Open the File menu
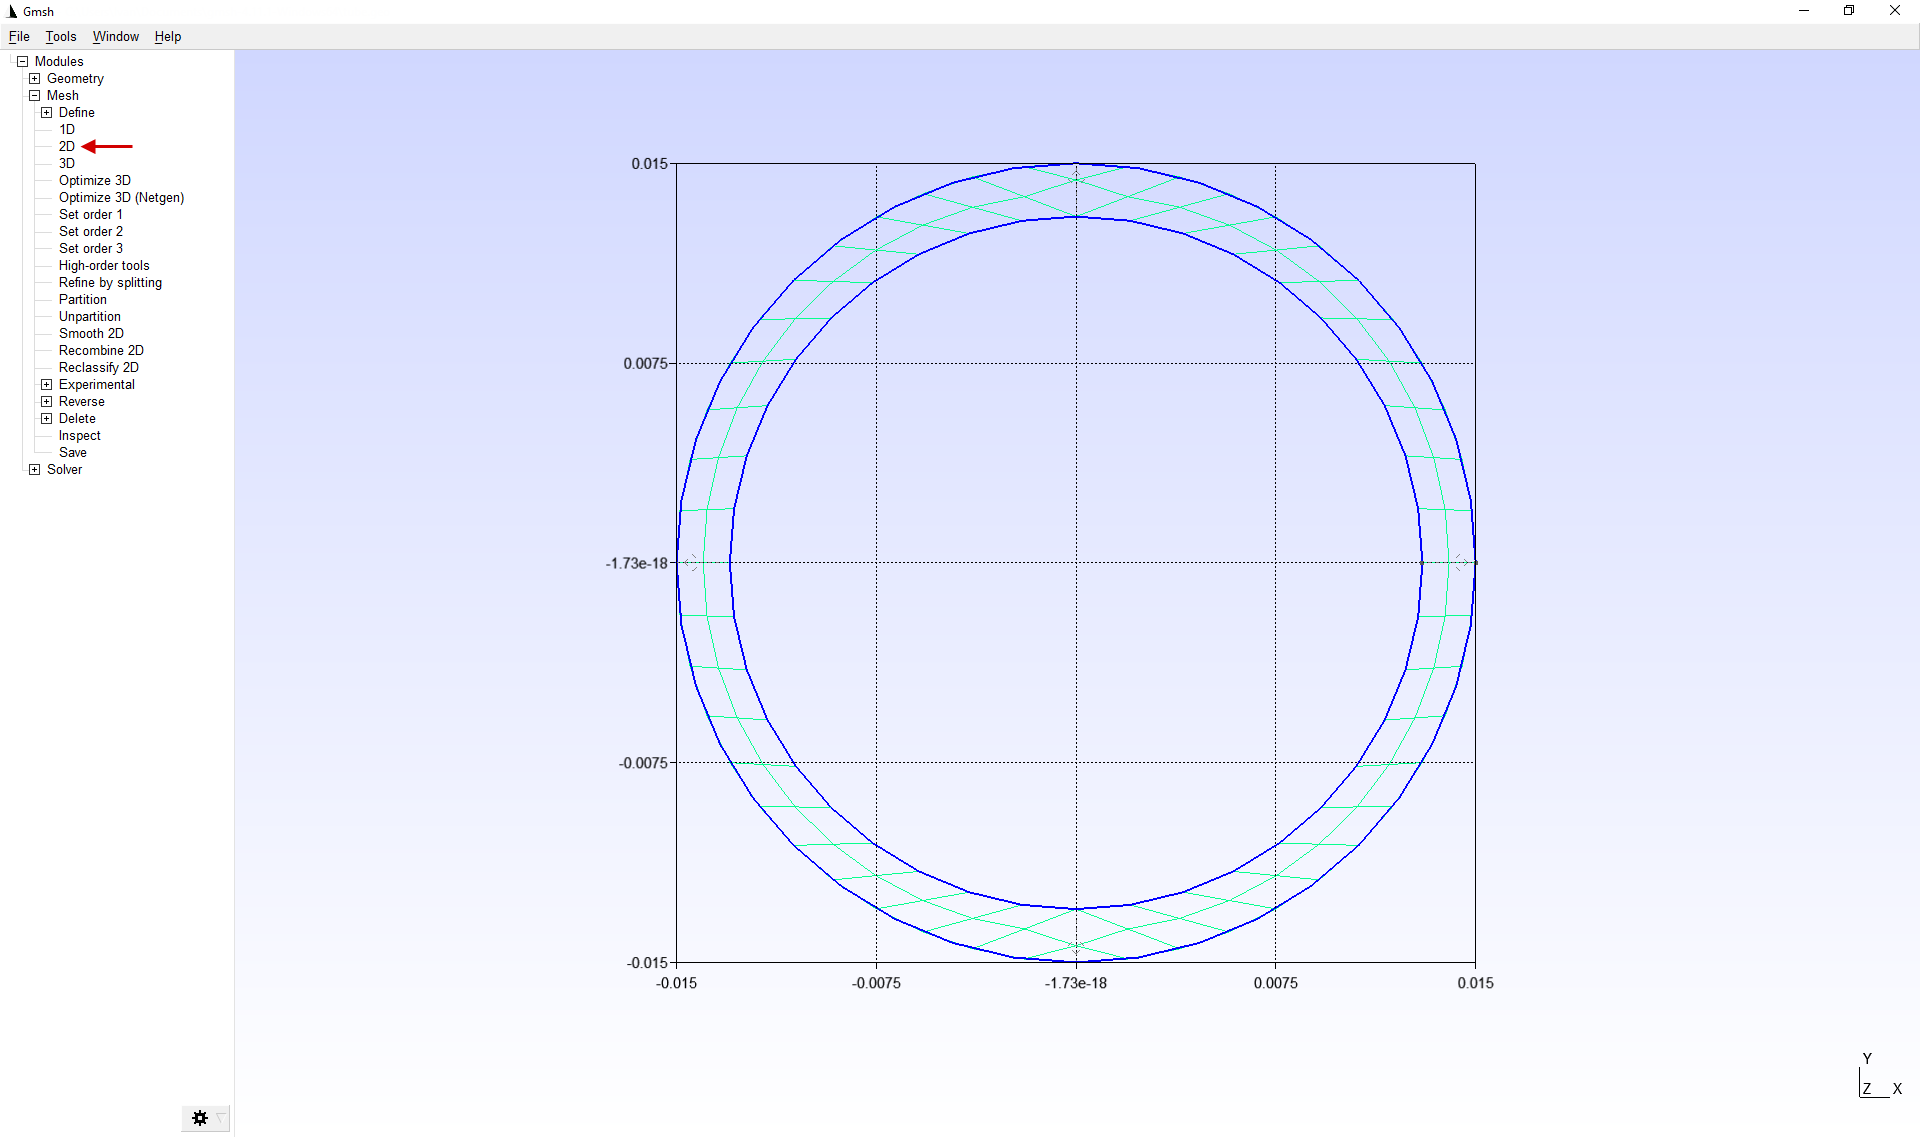The image size is (1920, 1137). click(x=19, y=37)
